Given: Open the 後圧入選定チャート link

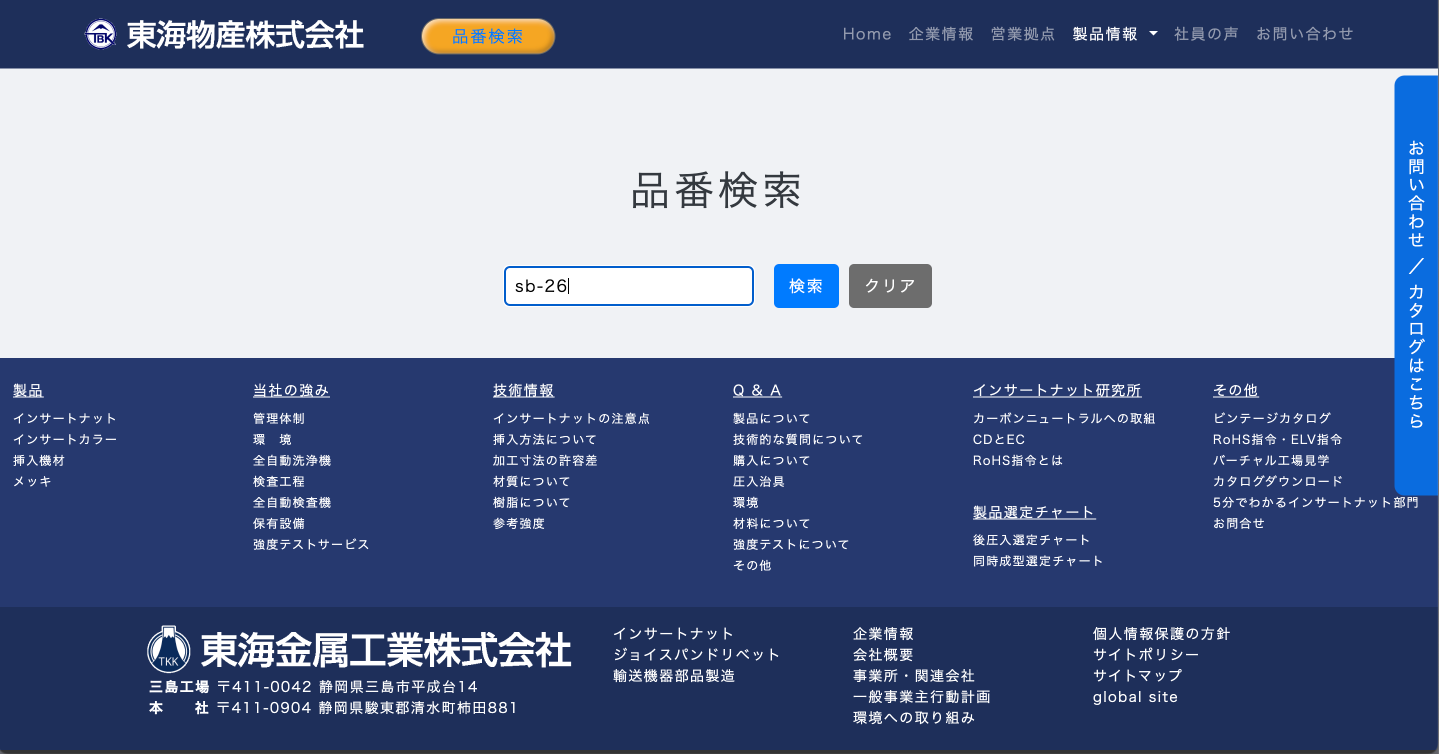Looking at the screenshot, I should point(1031,540).
